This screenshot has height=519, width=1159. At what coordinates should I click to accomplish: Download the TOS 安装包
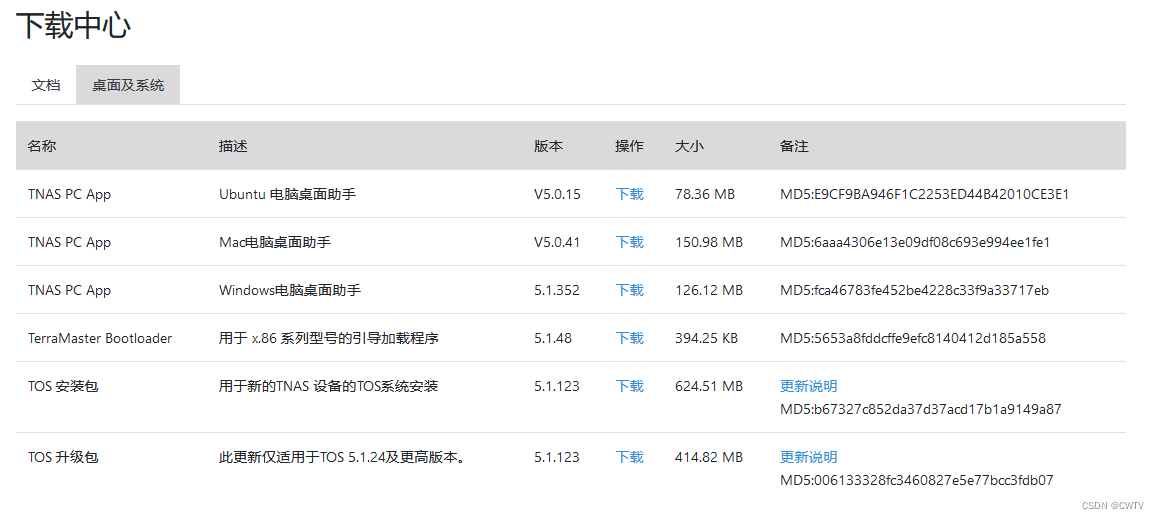tap(630, 386)
